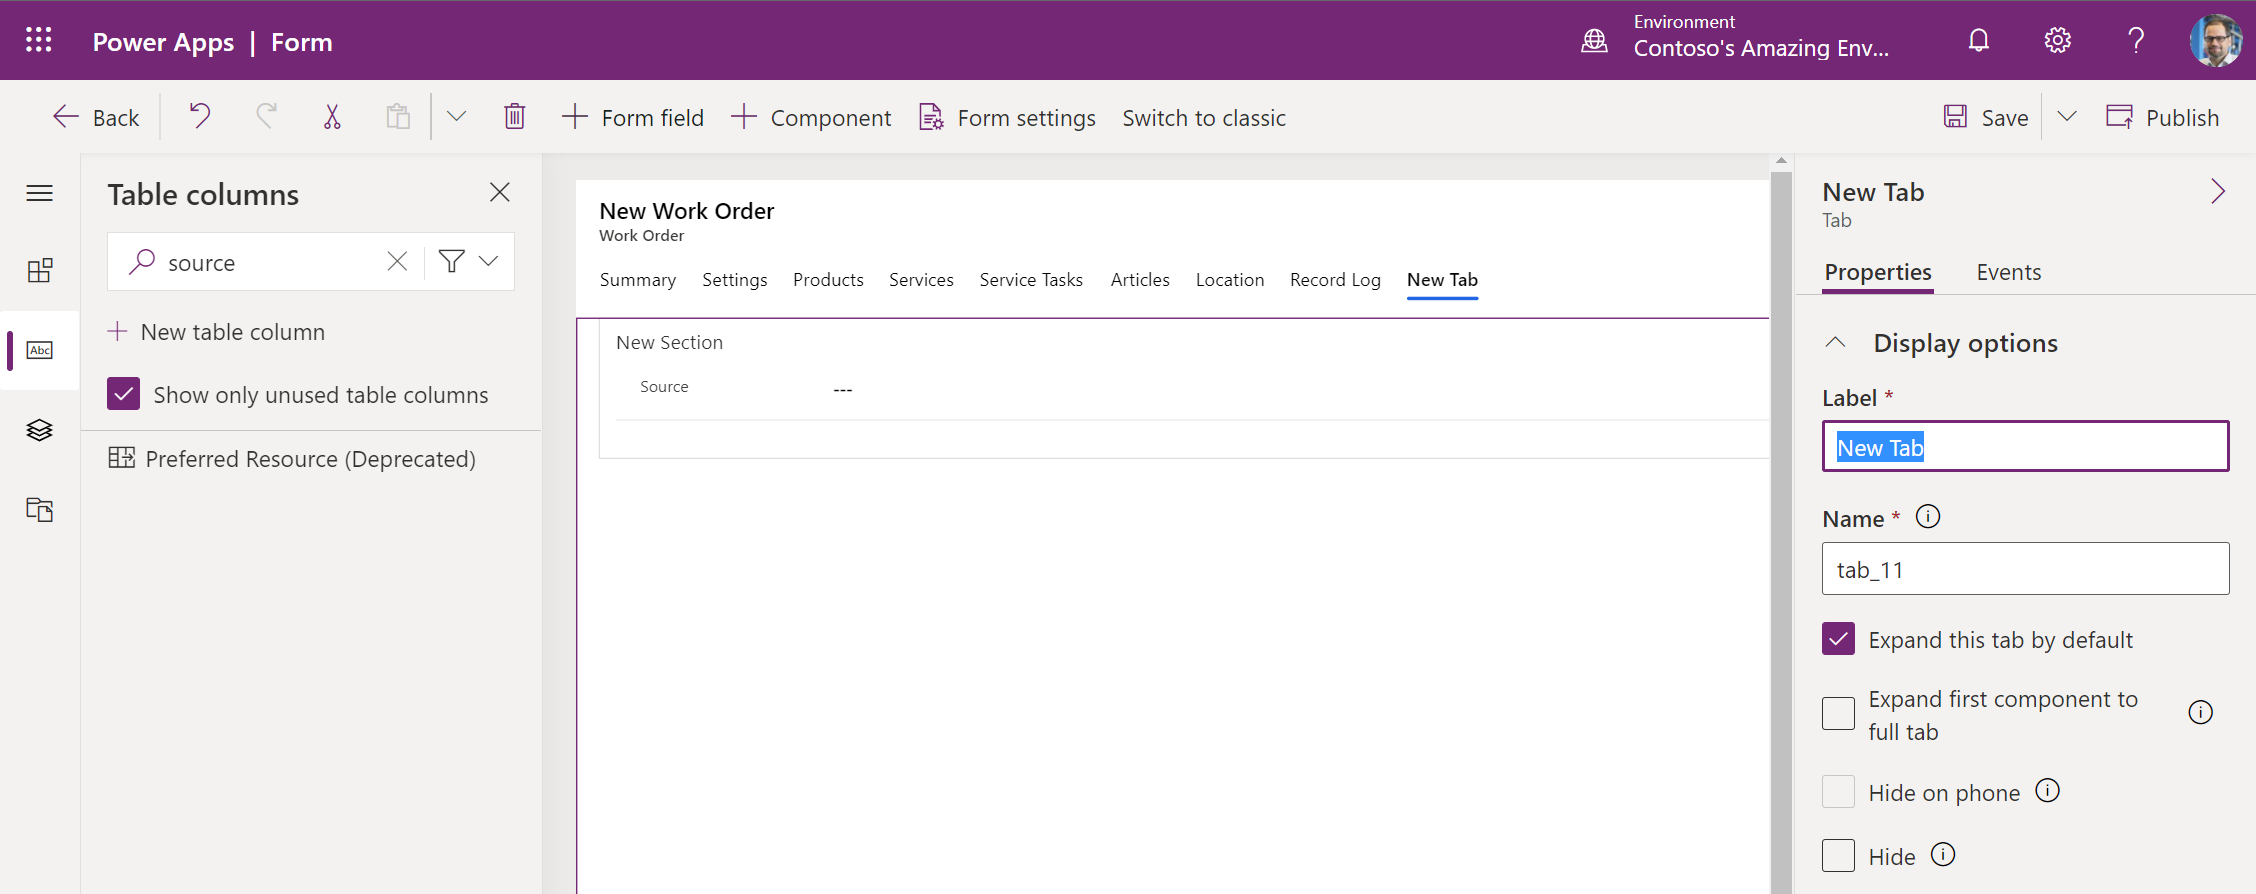Viewport: 2256px width, 894px height.
Task: Cut the selected element
Action: coord(332,117)
